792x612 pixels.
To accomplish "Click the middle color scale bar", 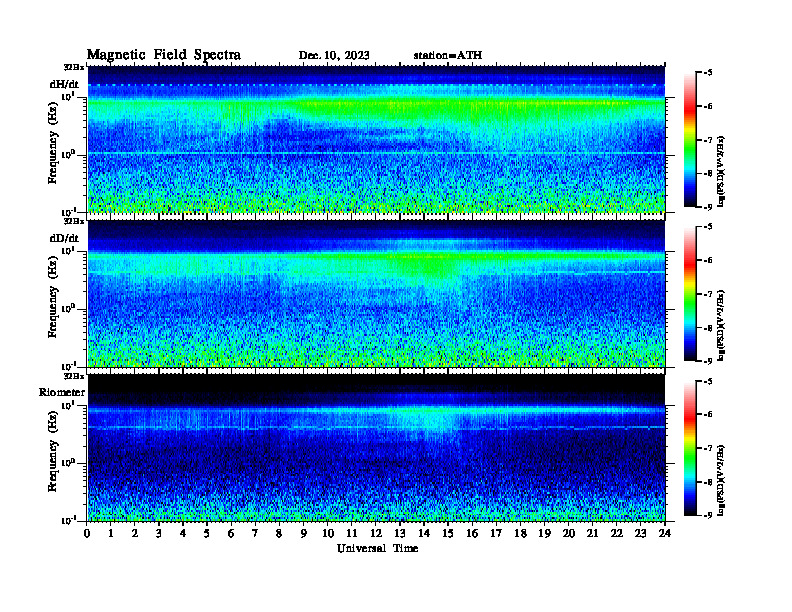I will 690,293.
